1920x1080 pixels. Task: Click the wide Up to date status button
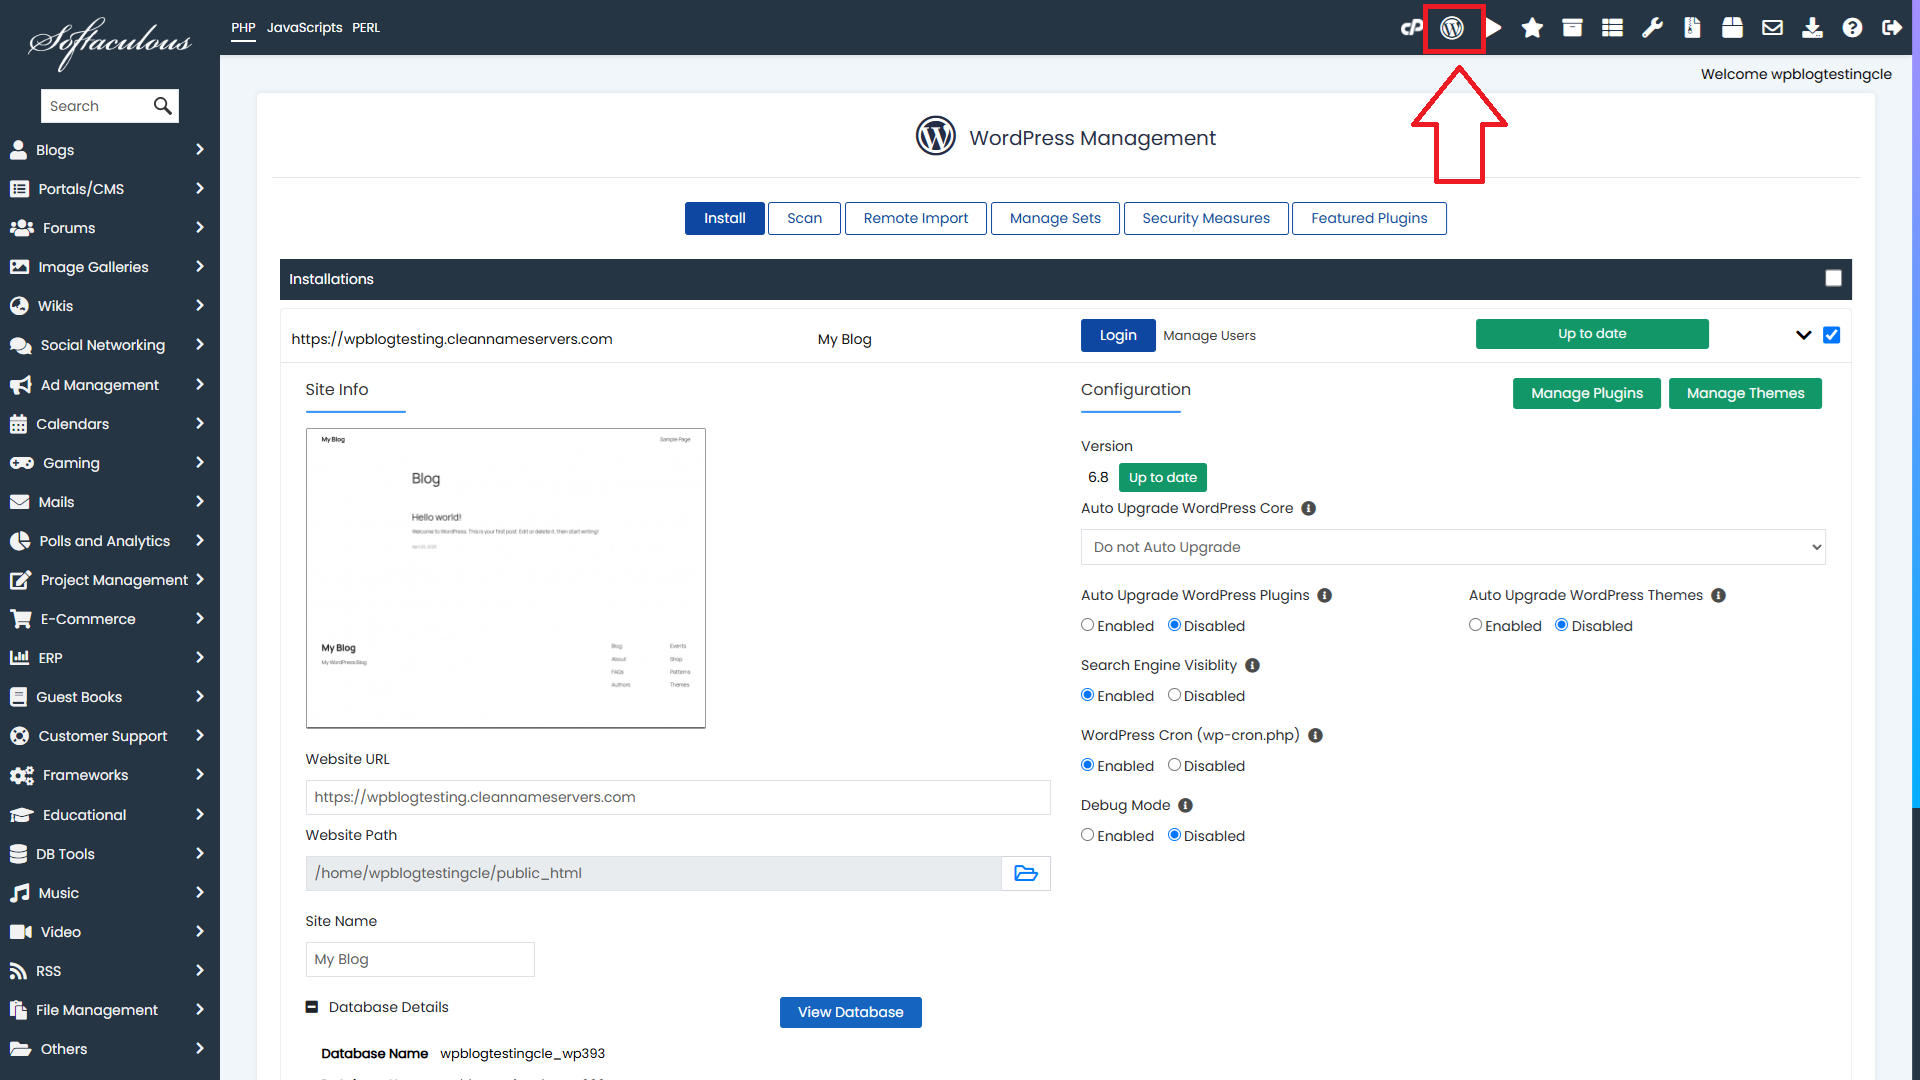(x=1592, y=334)
